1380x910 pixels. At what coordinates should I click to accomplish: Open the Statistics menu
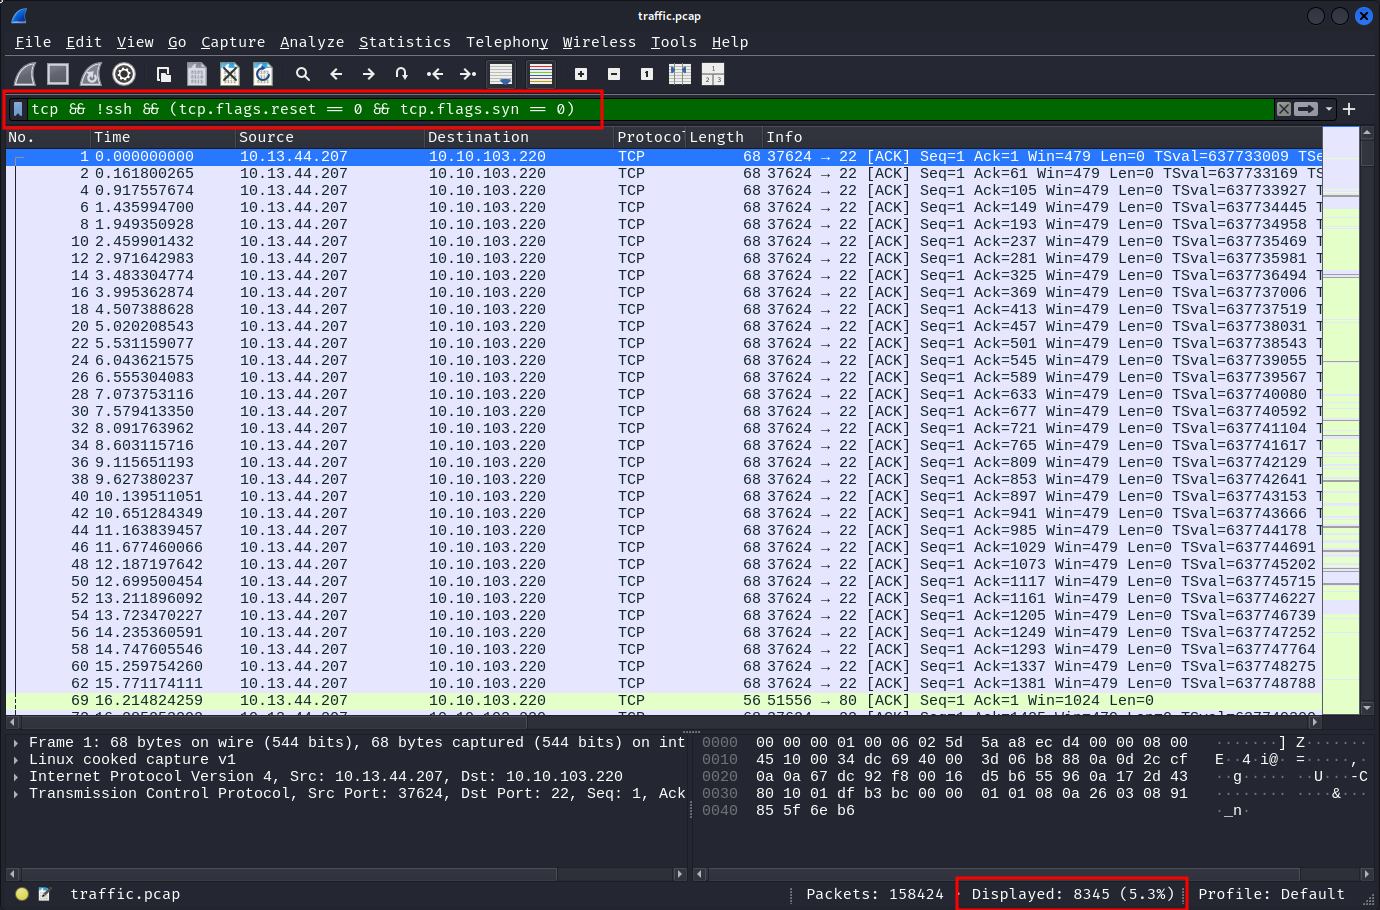[404, 42]
